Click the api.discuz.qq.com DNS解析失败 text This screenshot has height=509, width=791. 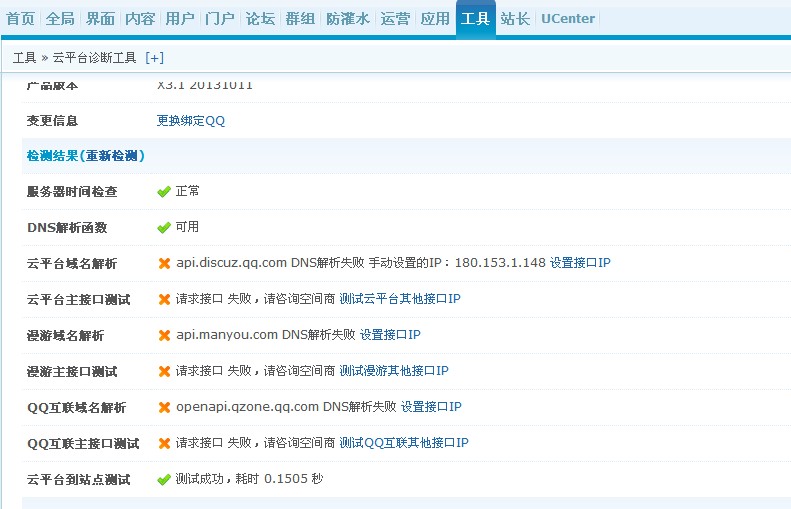270,263
